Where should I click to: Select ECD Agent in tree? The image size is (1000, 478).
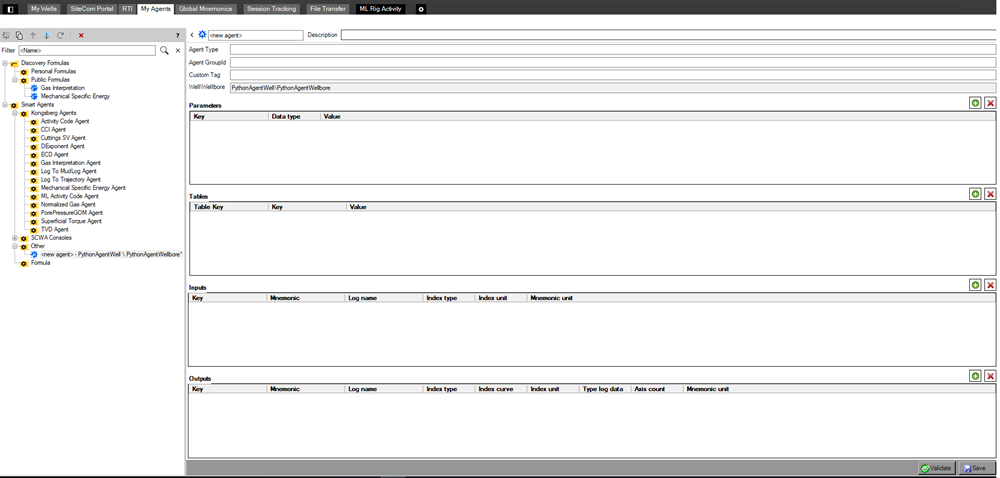coord(54,154)
